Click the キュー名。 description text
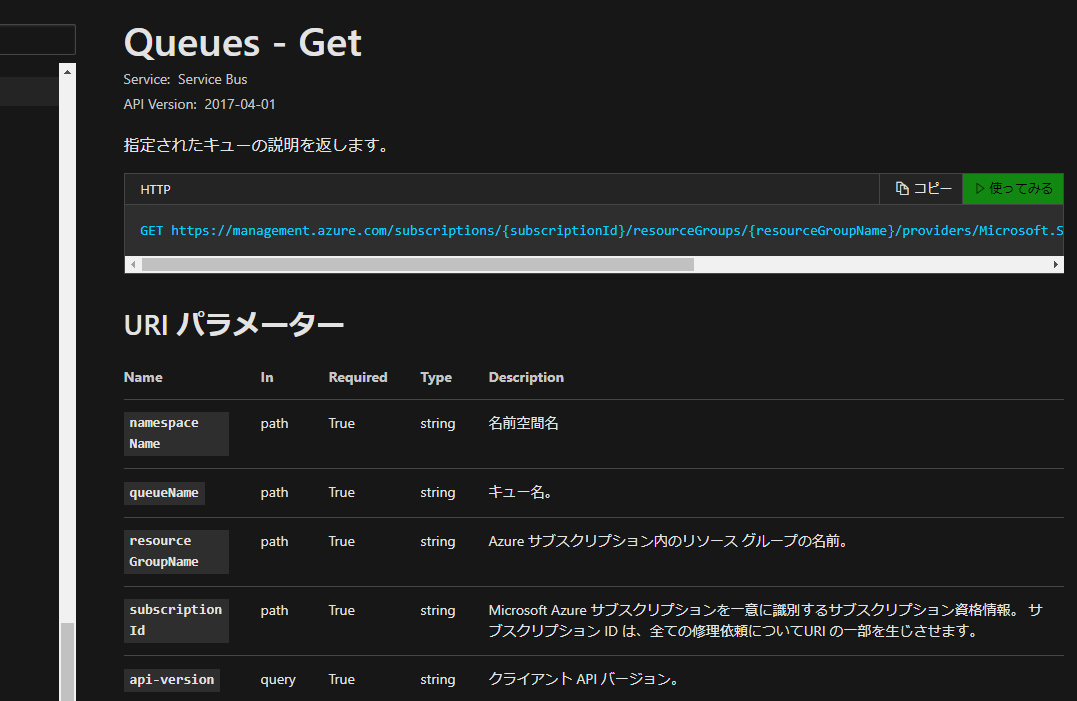The image size is (1077, 701). click(520, 492)
